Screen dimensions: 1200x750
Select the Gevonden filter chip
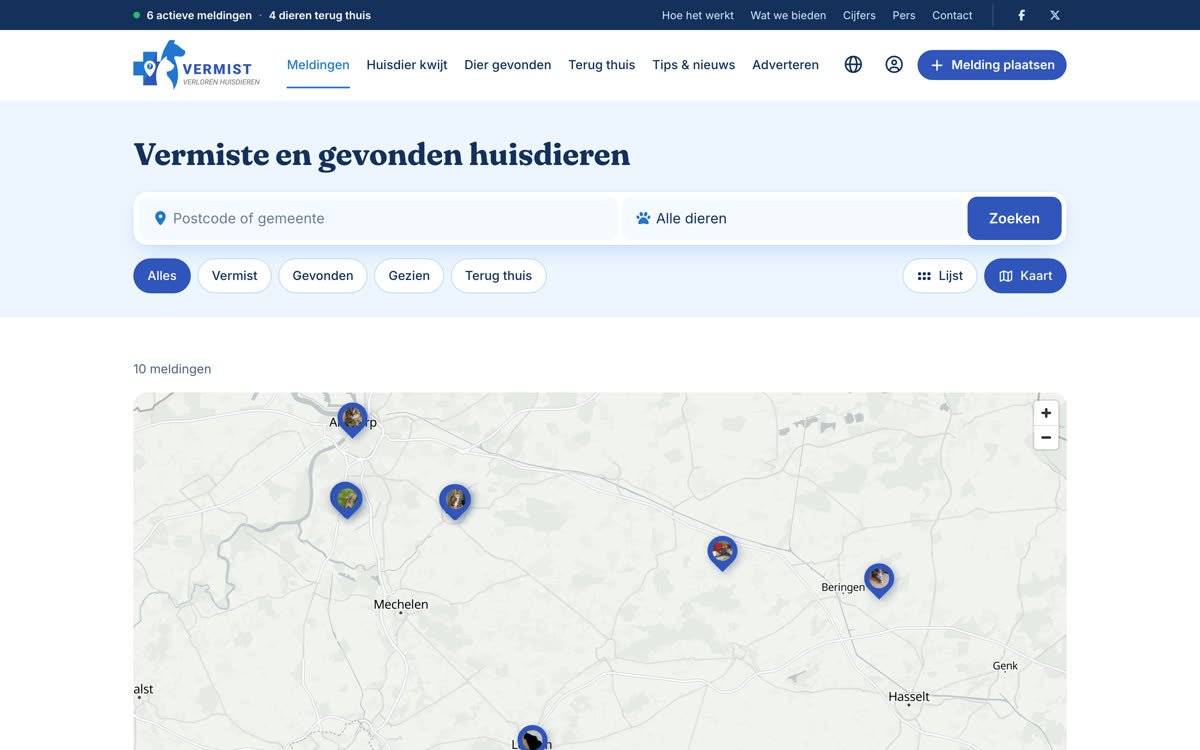323,276
